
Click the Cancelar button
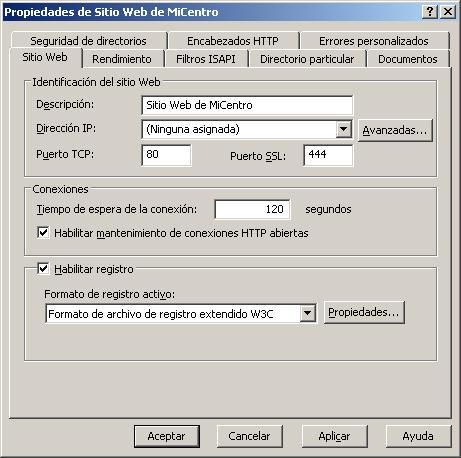click(x=249, y=436)
